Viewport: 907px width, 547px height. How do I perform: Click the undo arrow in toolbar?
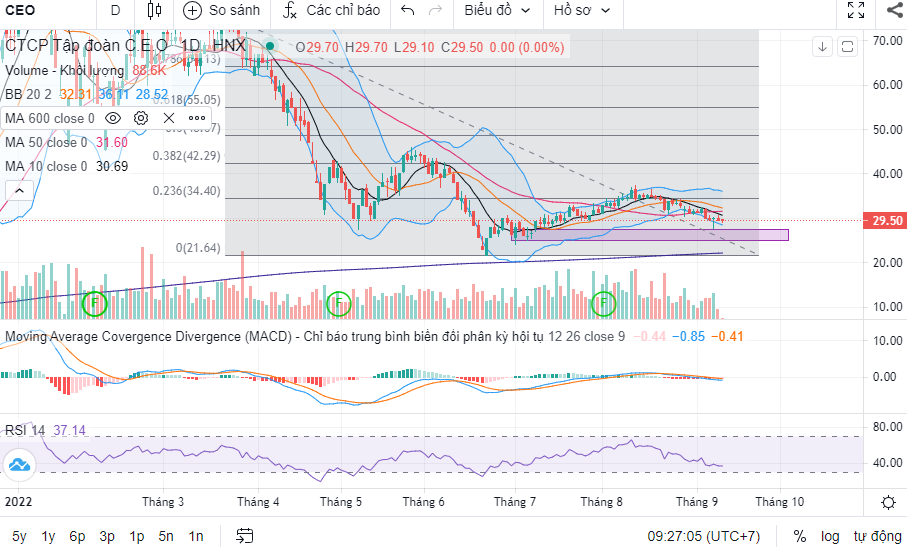407,11
